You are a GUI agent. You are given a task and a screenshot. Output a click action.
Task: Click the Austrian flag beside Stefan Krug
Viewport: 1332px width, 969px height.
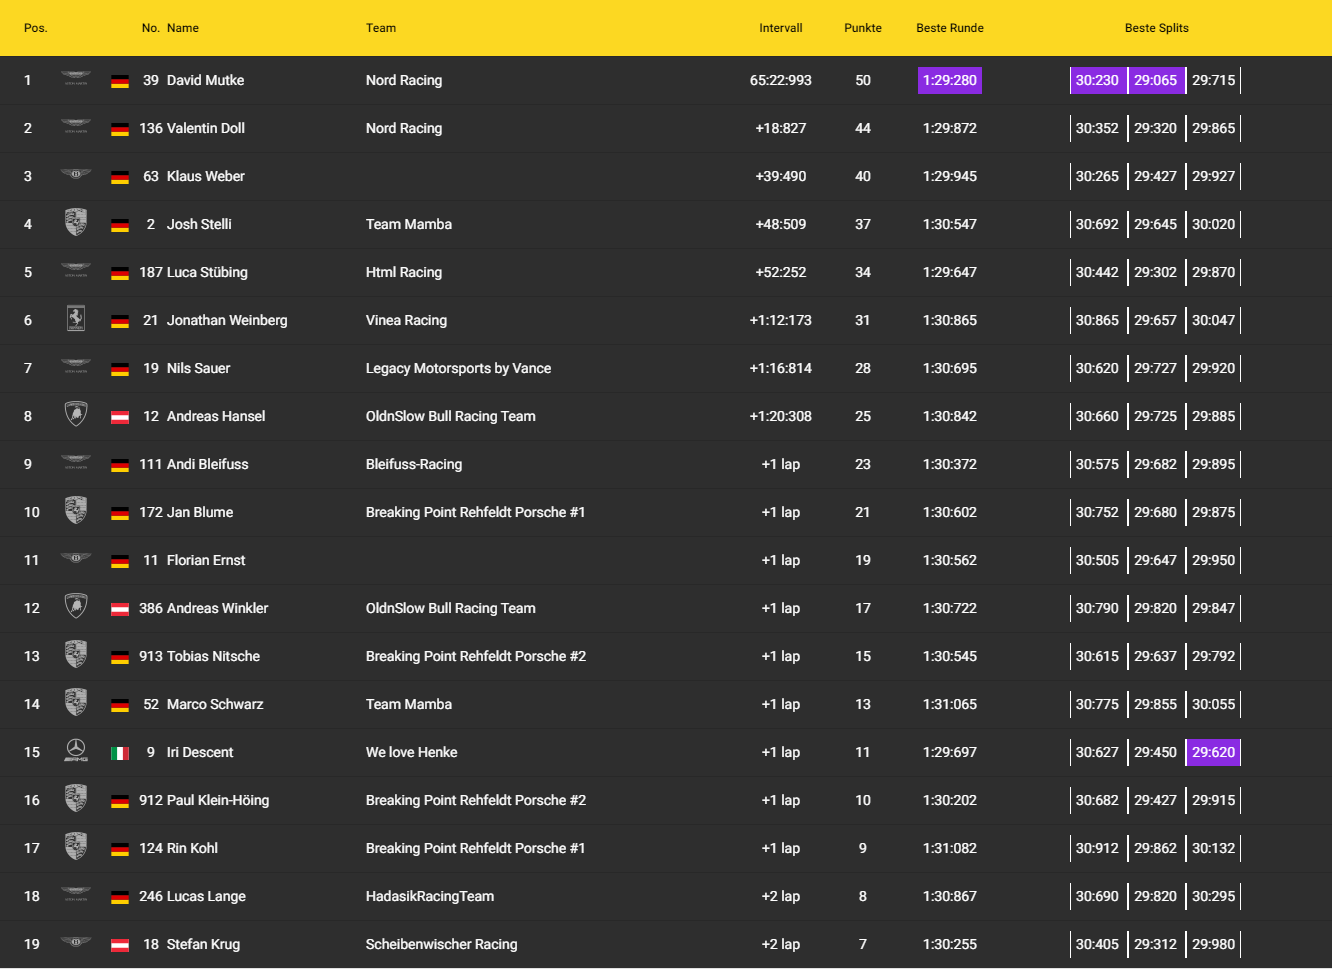120,945
